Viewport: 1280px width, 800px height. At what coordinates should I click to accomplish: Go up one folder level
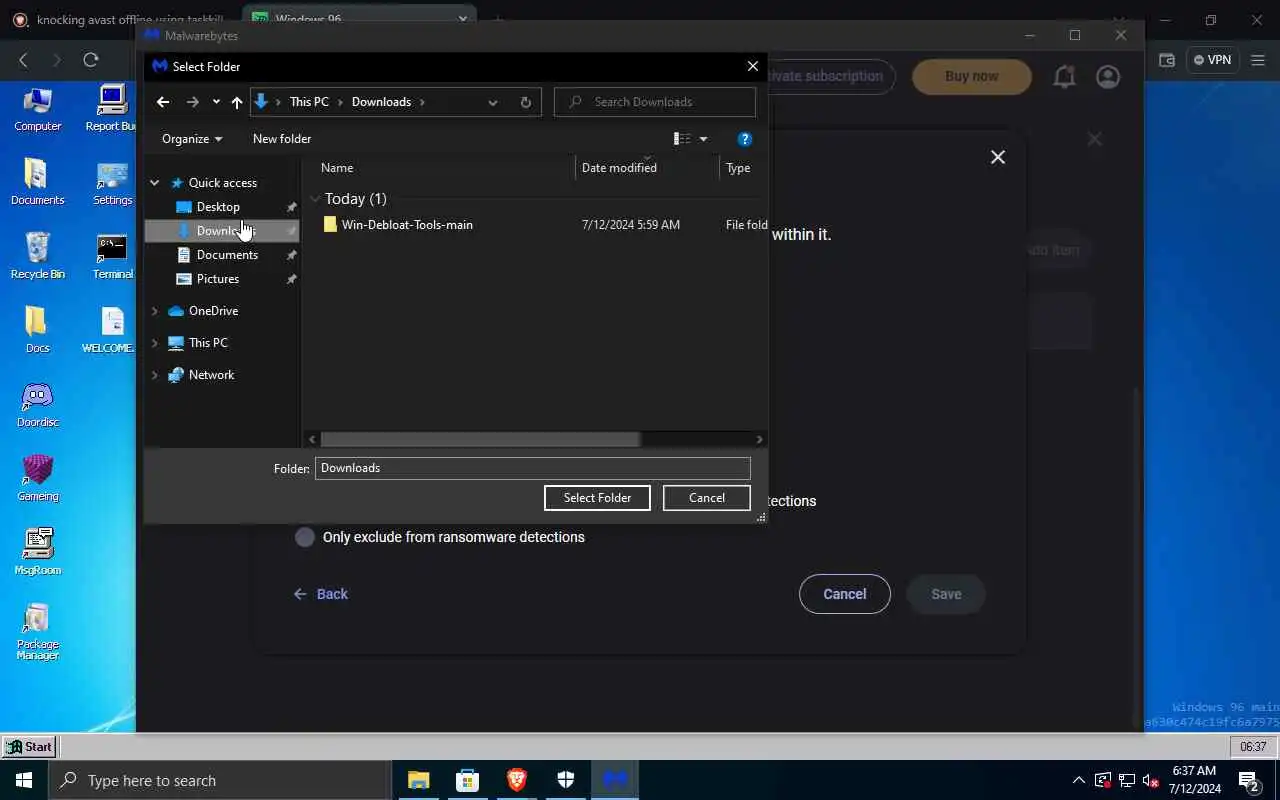[237, 102]
